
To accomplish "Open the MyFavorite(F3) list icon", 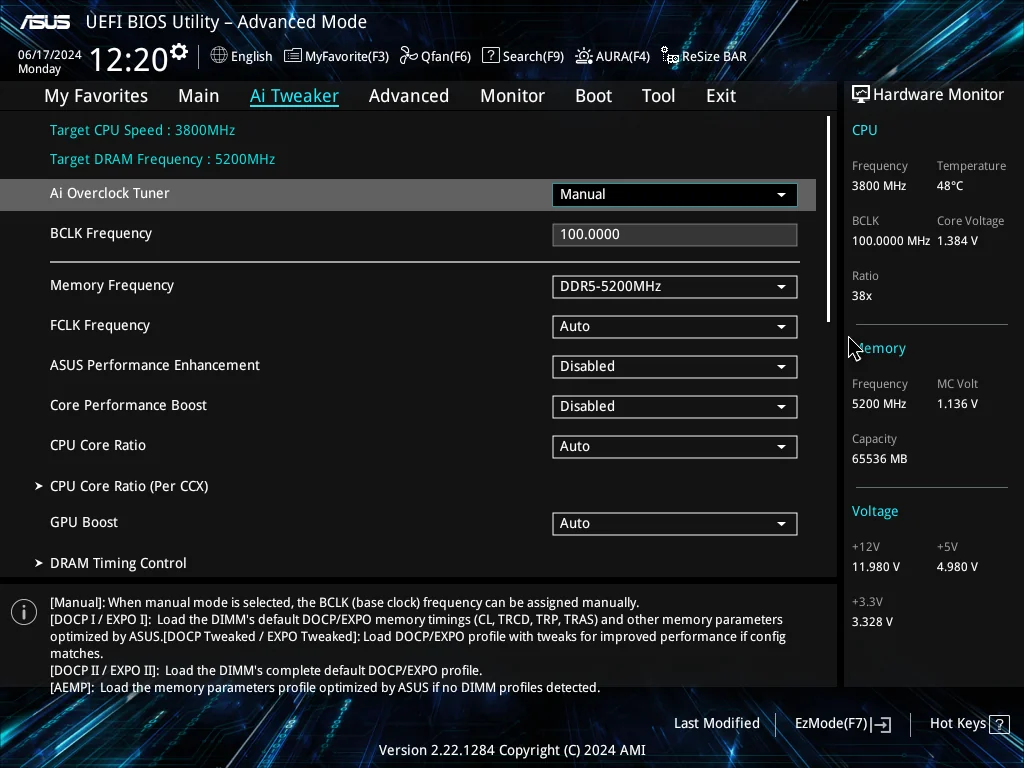I will tap(293, 56).
